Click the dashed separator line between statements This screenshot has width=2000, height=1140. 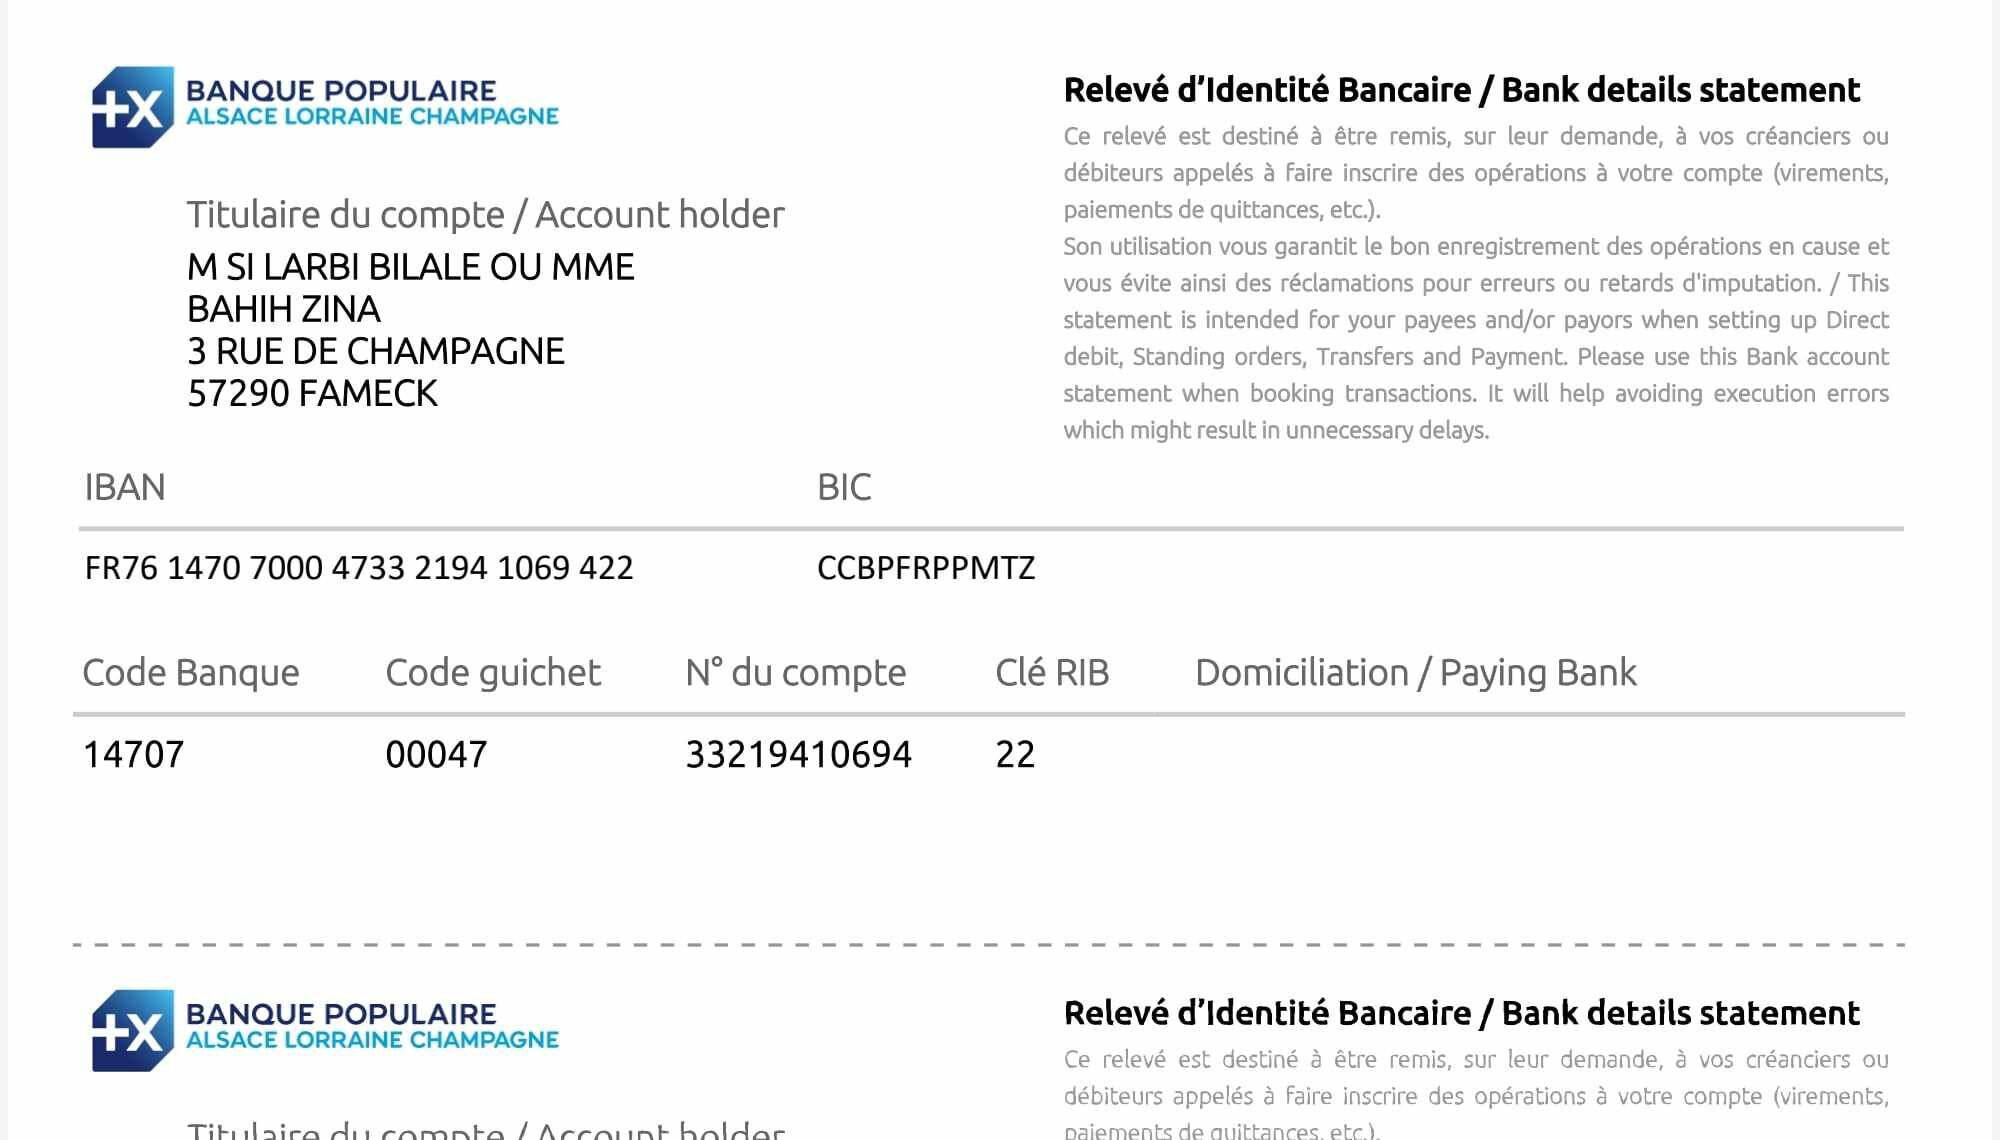pyautogui.click(x=988, y=944)
